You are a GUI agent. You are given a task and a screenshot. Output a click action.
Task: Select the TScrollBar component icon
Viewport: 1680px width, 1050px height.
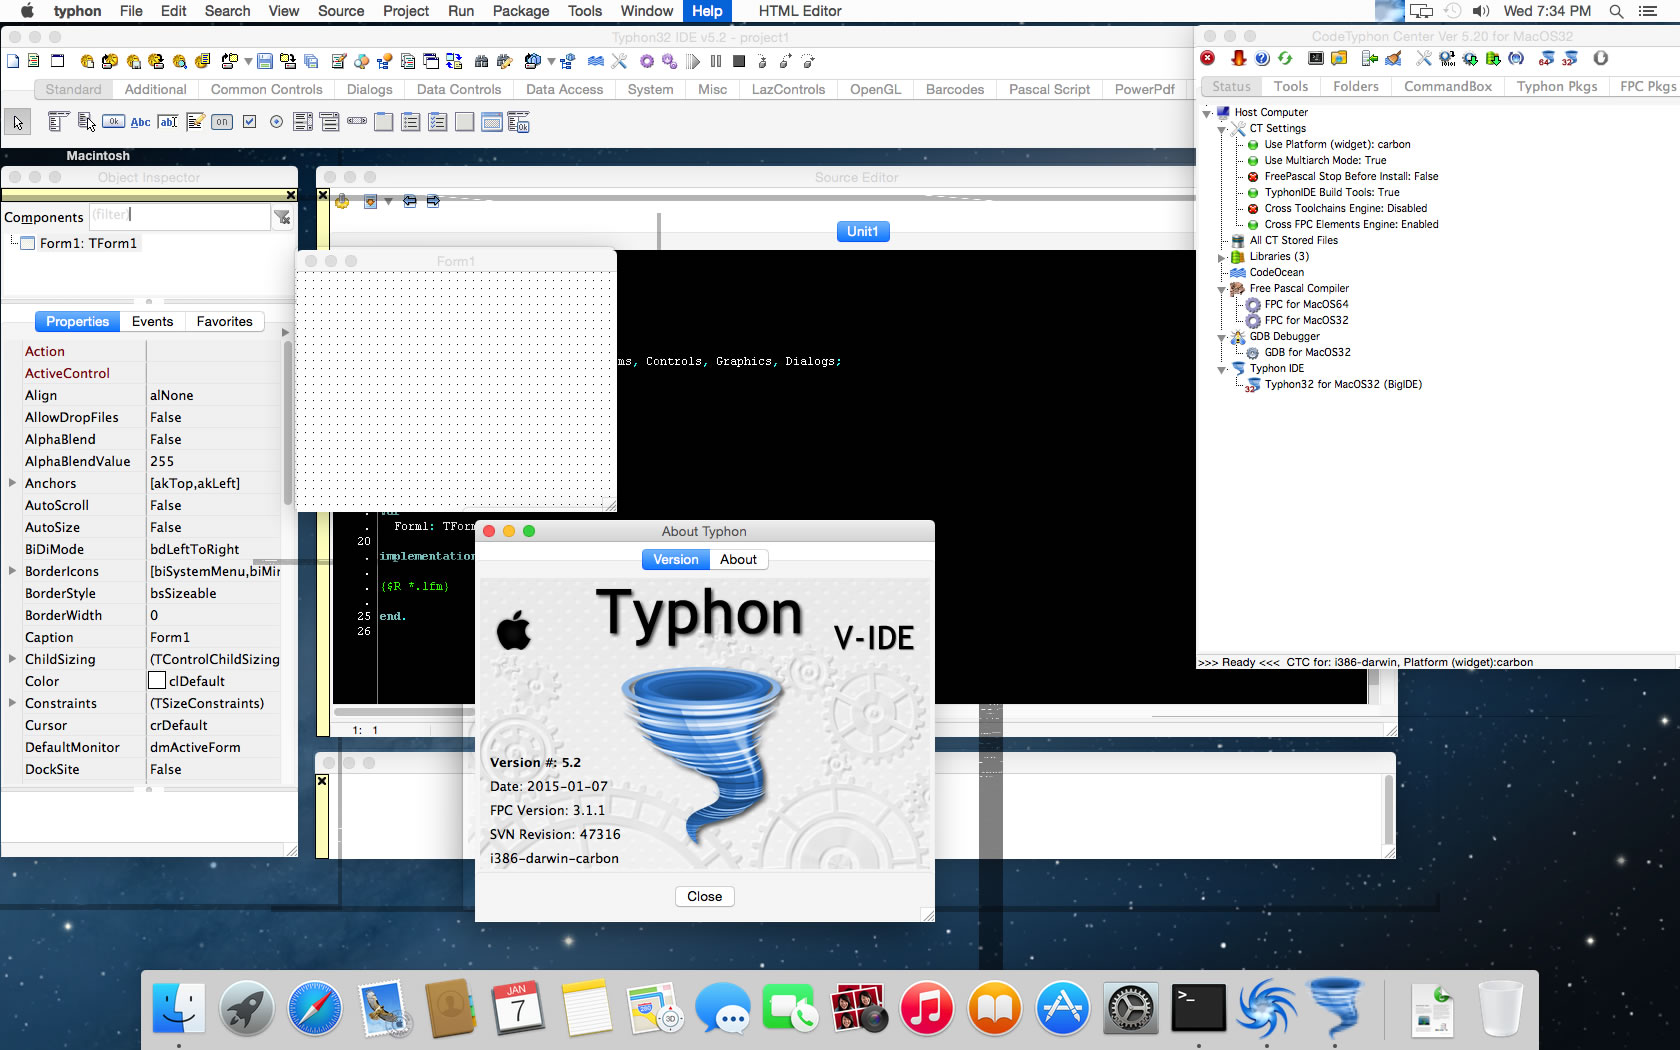(357, 122)
